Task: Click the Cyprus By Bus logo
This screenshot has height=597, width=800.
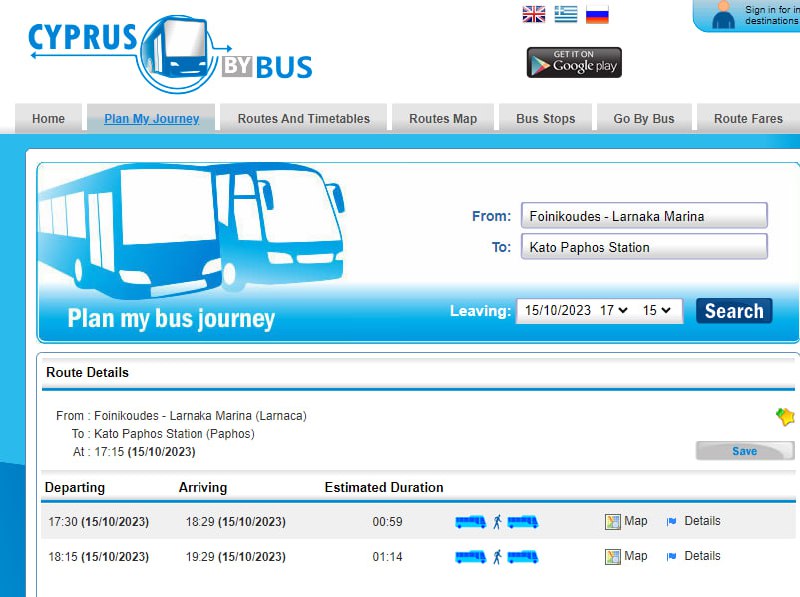Action: [x=170, y=48]
